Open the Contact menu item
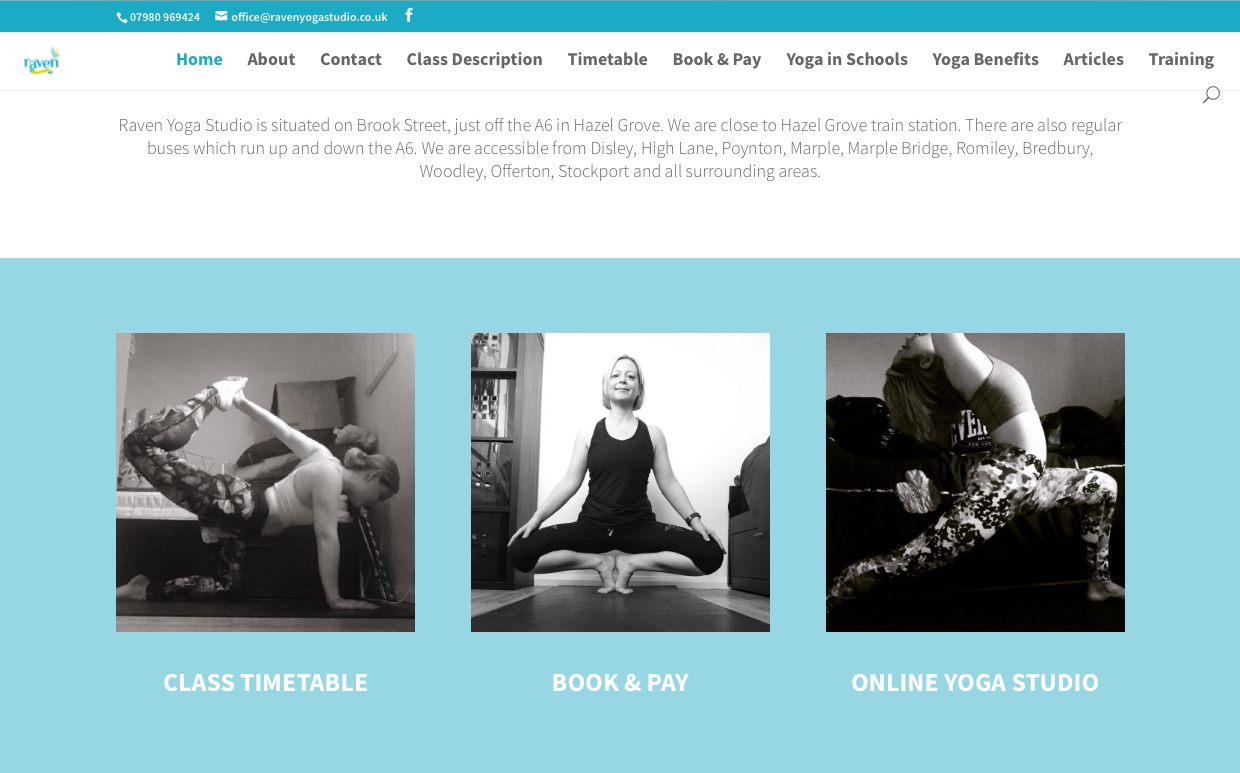 (x=351, y=59)
